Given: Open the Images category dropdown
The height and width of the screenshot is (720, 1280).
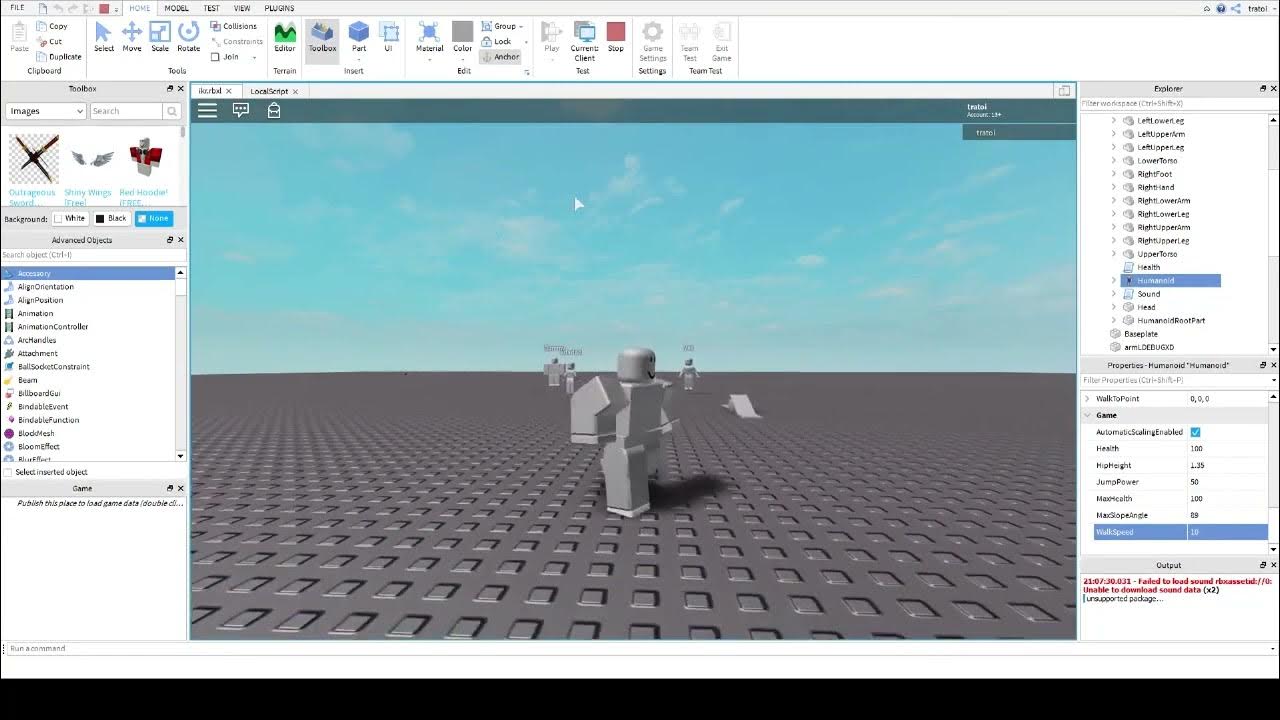Looking at the screenshot, I should pyautogui.click(x=45, y=111).
